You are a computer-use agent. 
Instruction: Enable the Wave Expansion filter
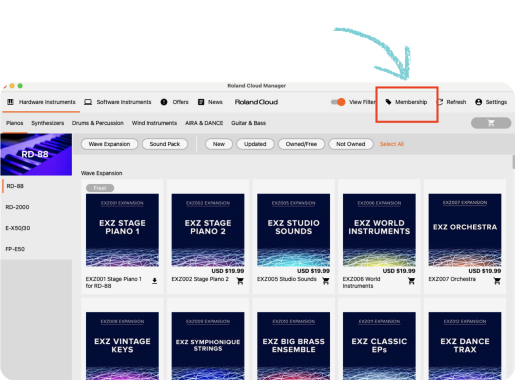(x=109, y=144)
